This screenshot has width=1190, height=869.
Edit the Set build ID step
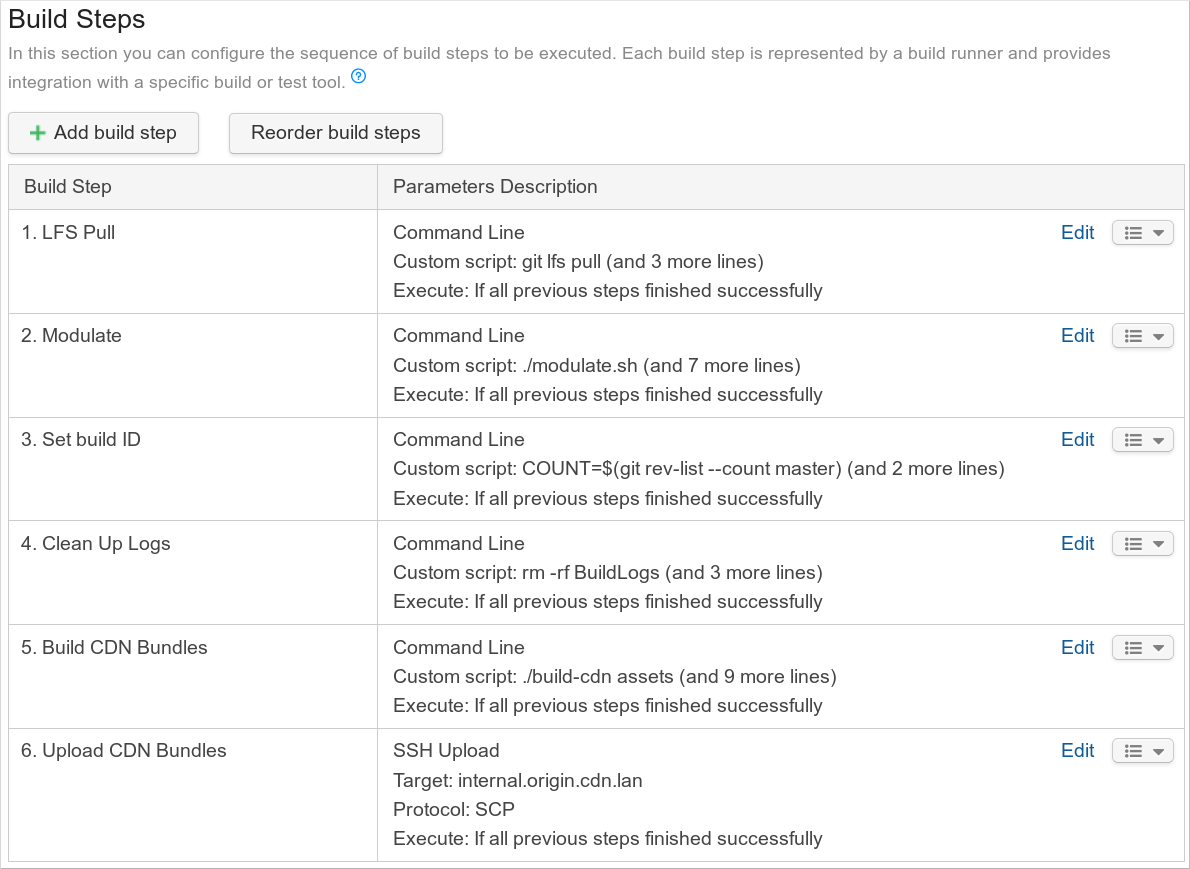pos(1077,440)
